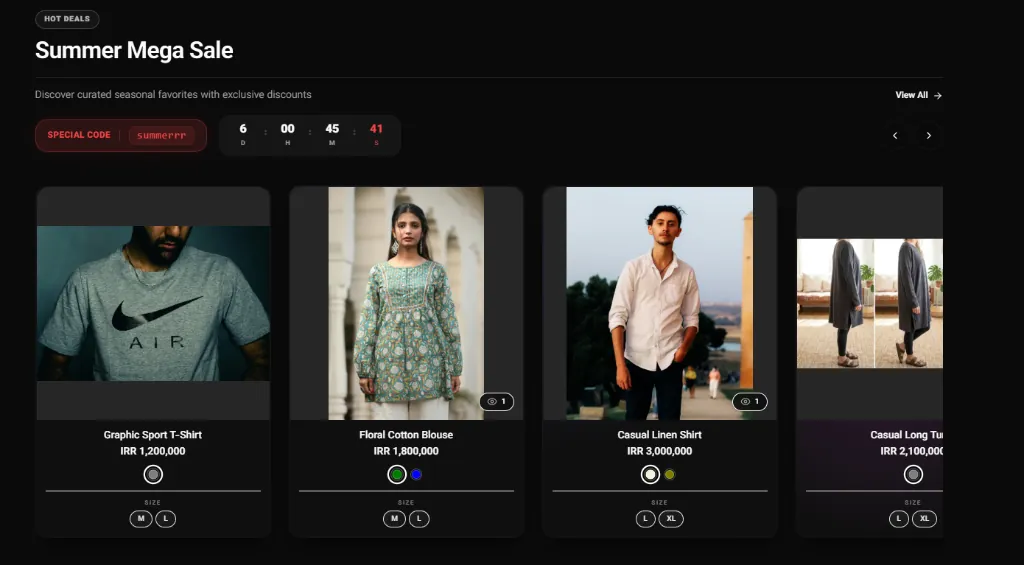This screenshot has width=1024, height=565.
Task: Click the countdown days value 6
Action: pyautogui.click(x=243, y=129)
